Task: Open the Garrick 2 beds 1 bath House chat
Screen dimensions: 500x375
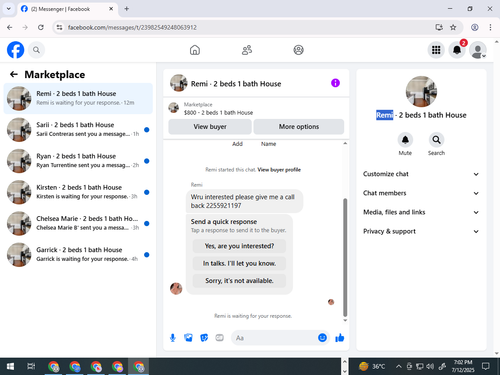Action: [x=78, y=255]
